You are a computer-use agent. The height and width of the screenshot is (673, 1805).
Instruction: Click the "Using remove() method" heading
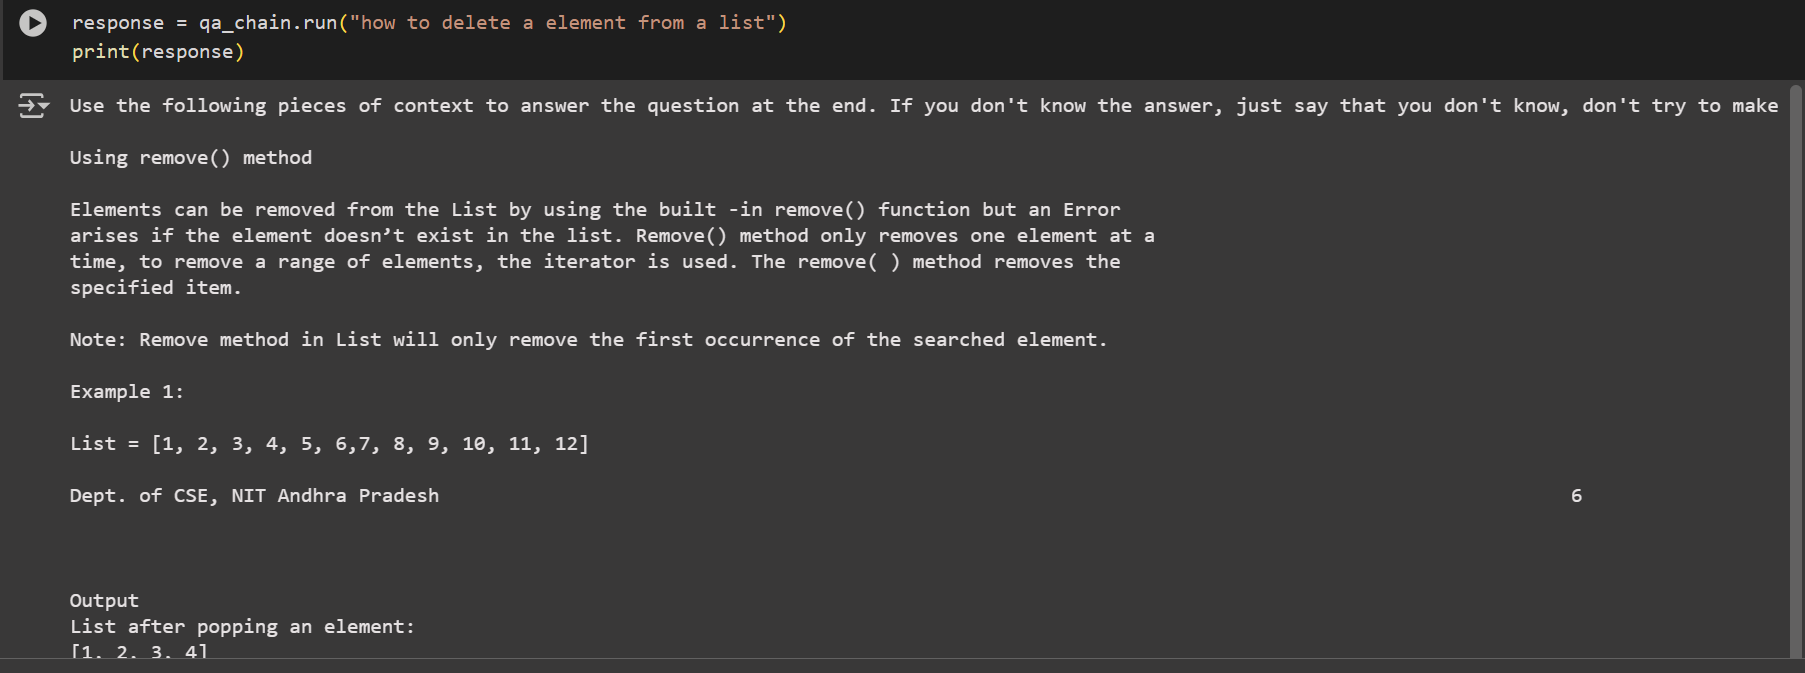coord(191,158)
